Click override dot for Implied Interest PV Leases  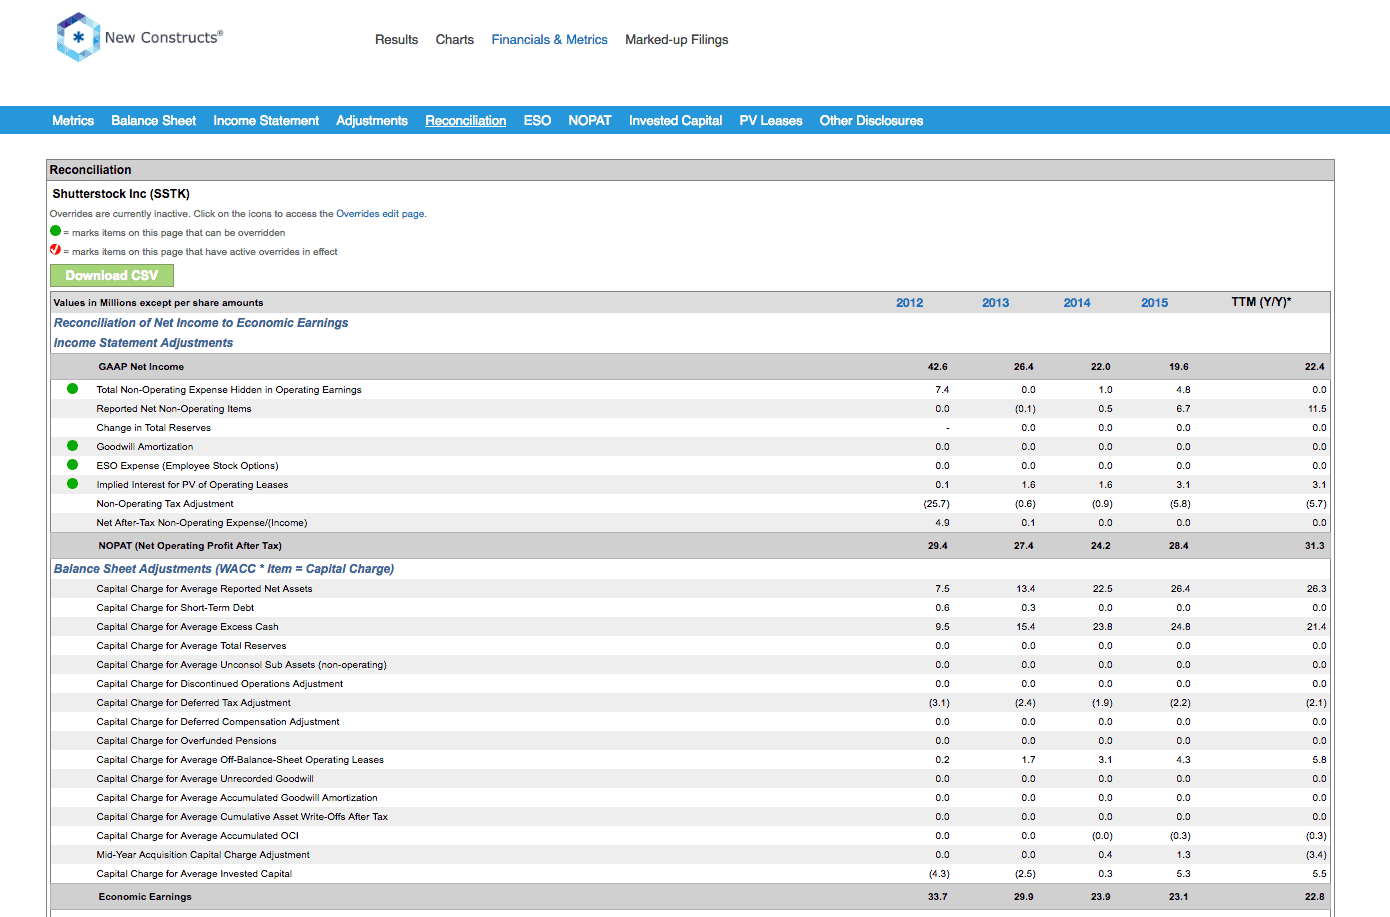(72, 484)
